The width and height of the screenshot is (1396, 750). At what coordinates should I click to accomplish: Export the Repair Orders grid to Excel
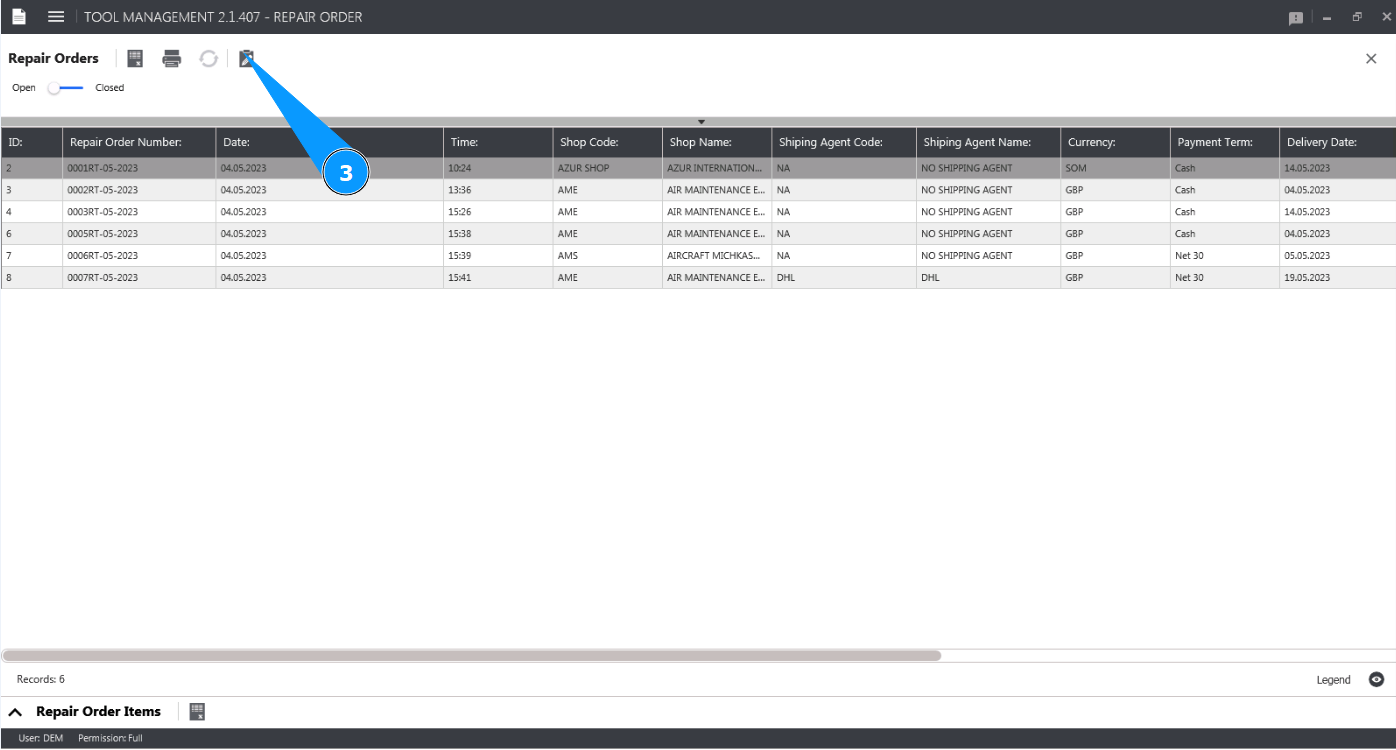pyautogui.click(x=135, y=59)
